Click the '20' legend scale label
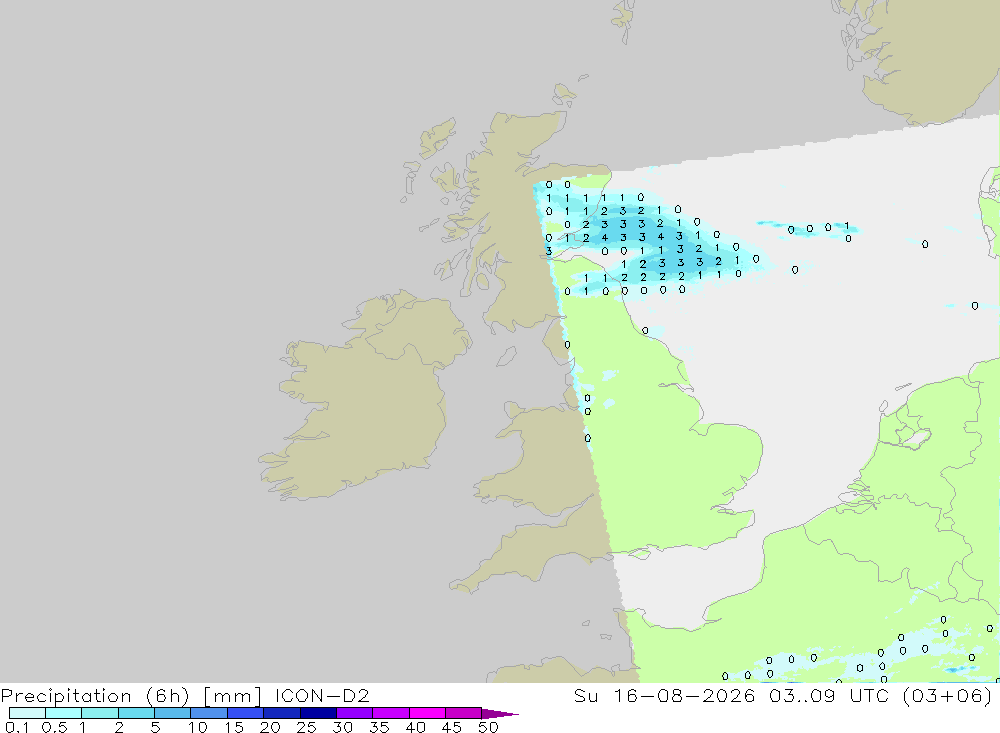The height and width of the screenshot is (733, 1000). tap(270, 727)
